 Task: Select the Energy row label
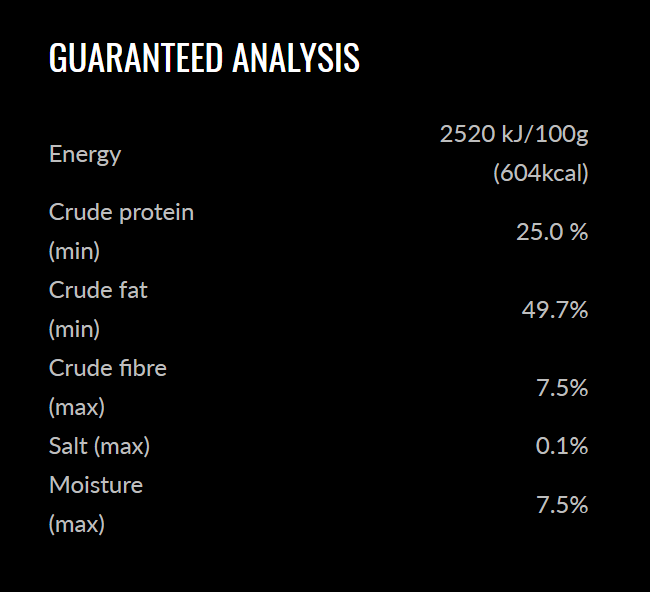85,154
